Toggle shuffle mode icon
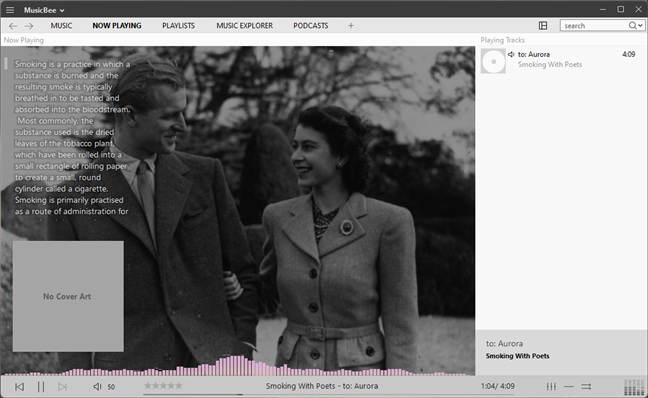648x398 pixels. coord(586,386)
